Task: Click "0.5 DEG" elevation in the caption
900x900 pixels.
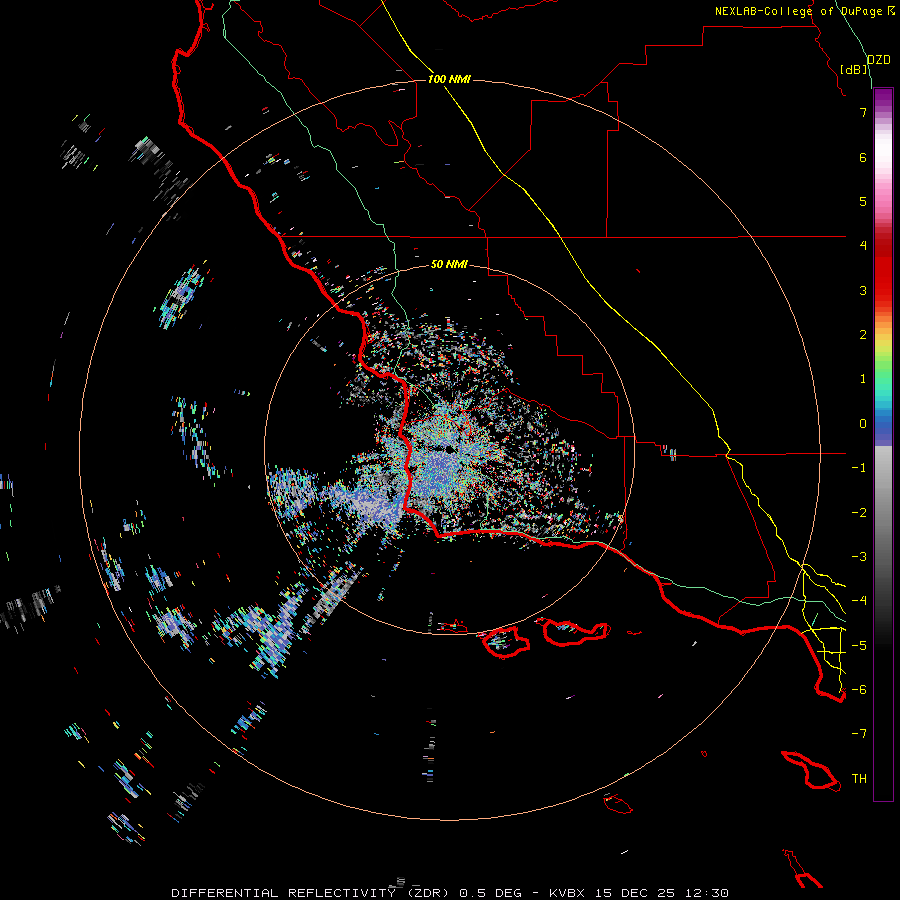Action: [490, 893]
